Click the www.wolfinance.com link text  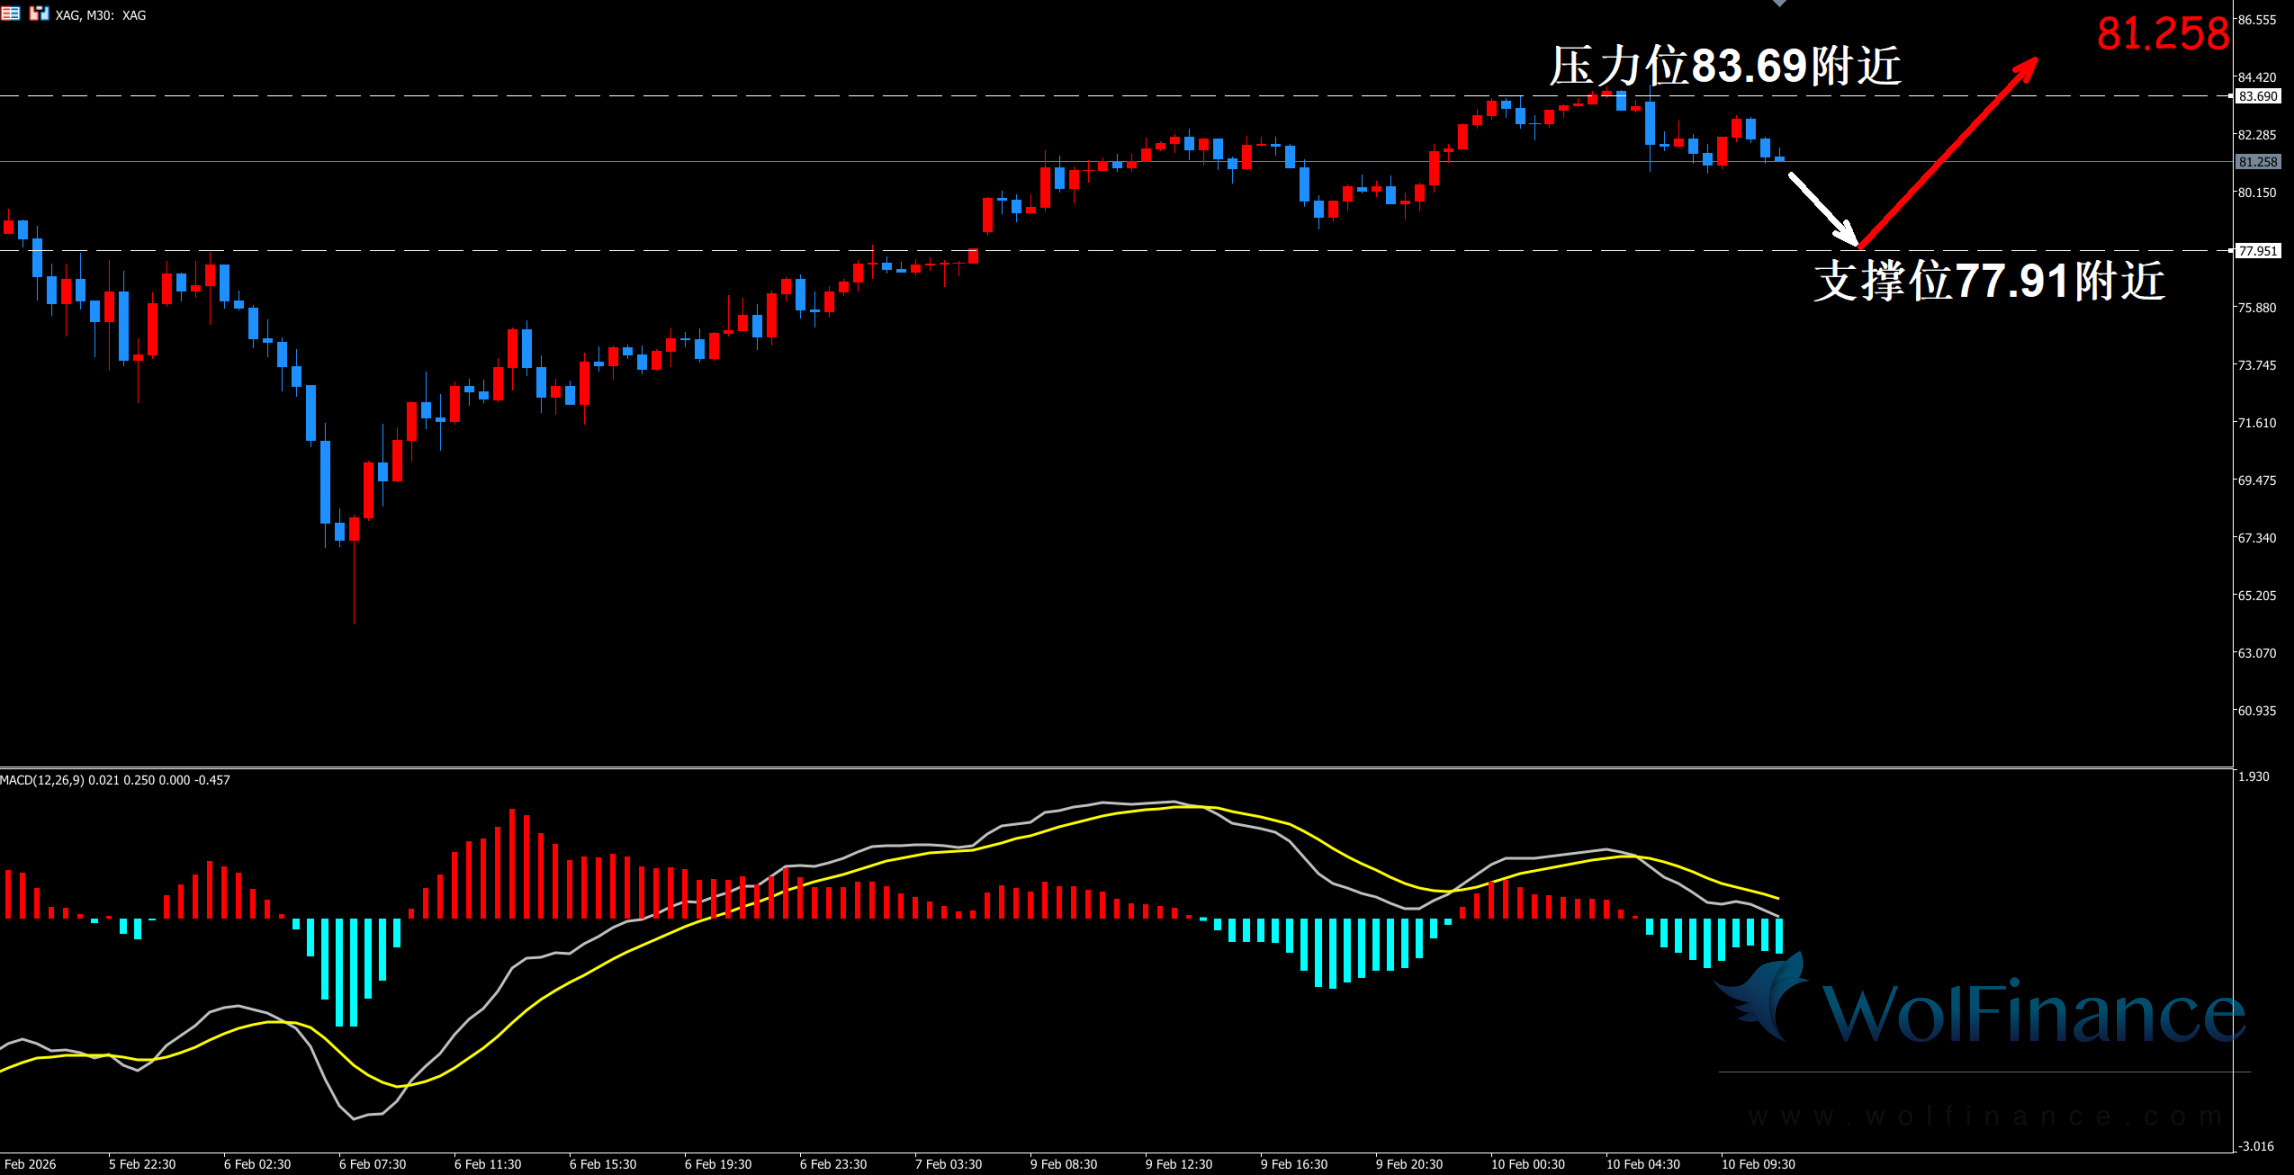tap(1985, 1116)
